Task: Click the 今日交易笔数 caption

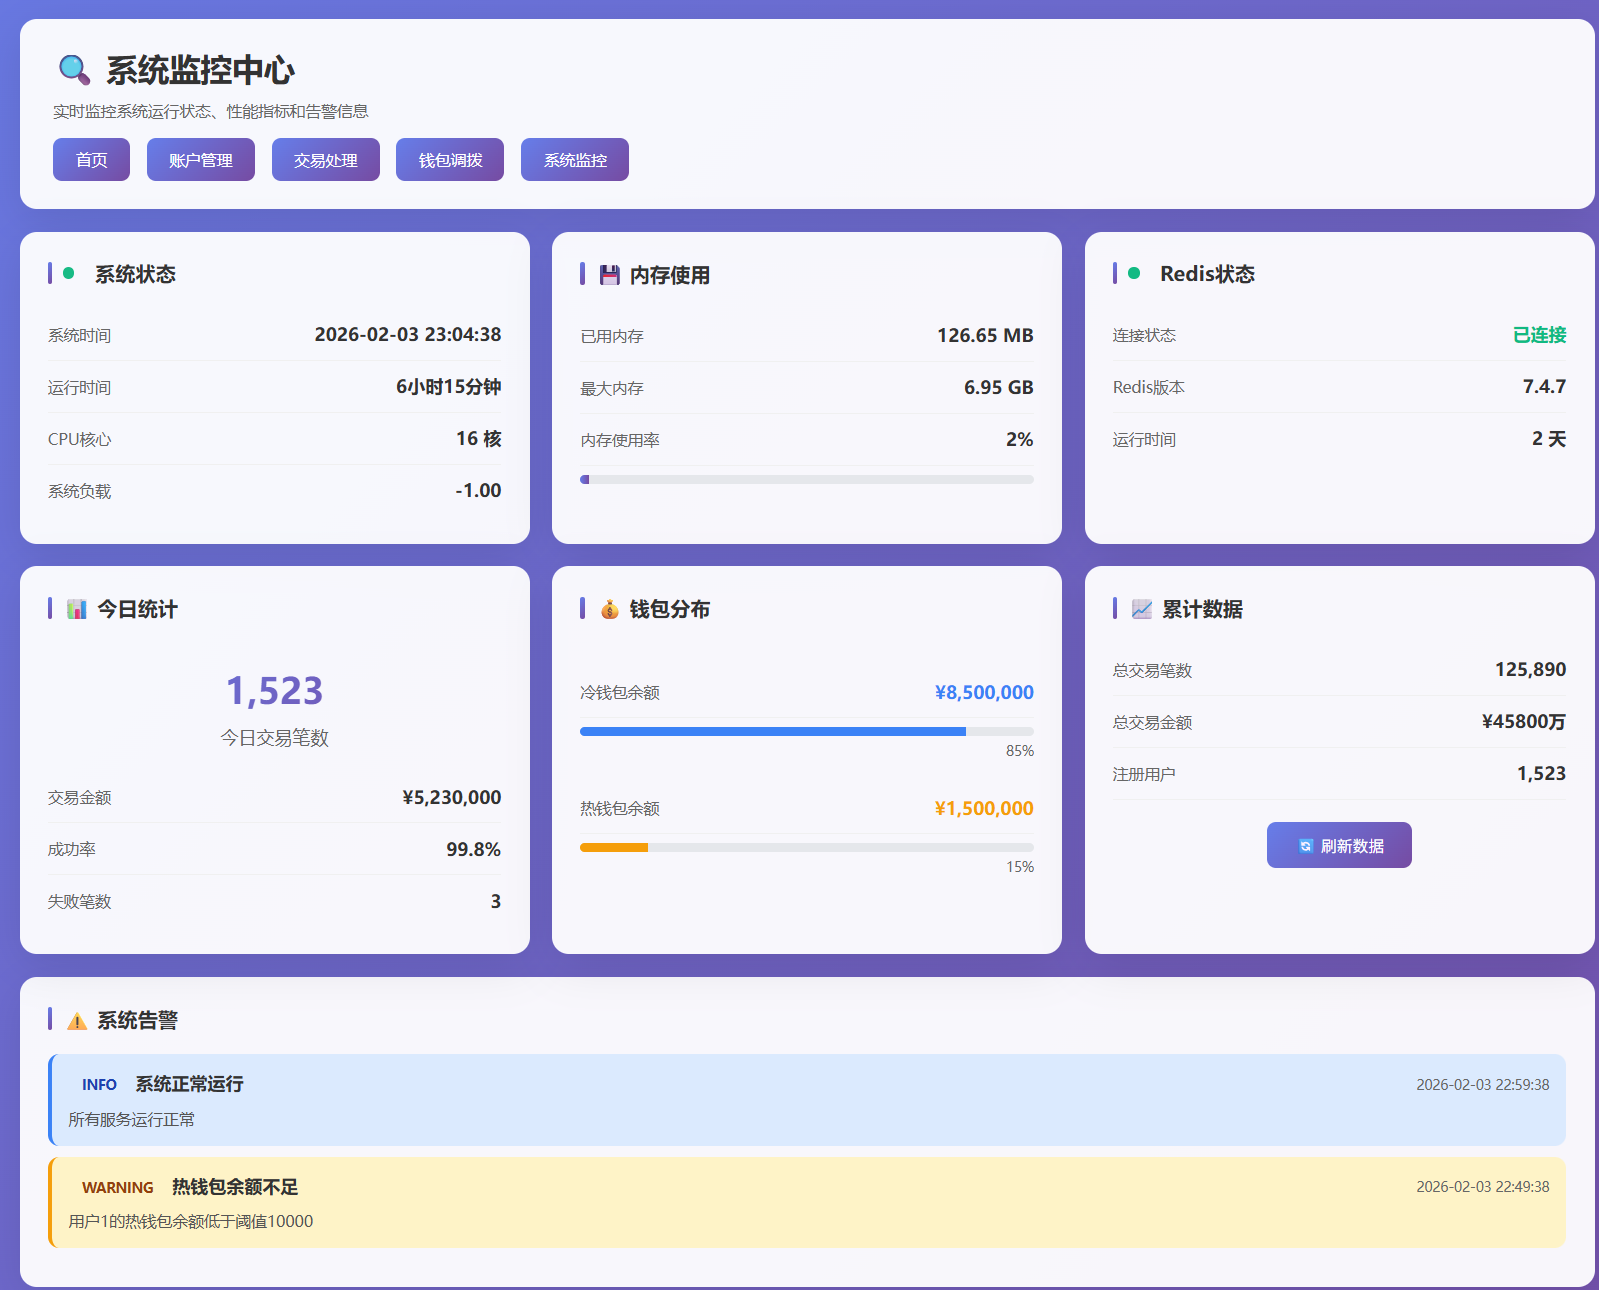Action: click(275, 738)
